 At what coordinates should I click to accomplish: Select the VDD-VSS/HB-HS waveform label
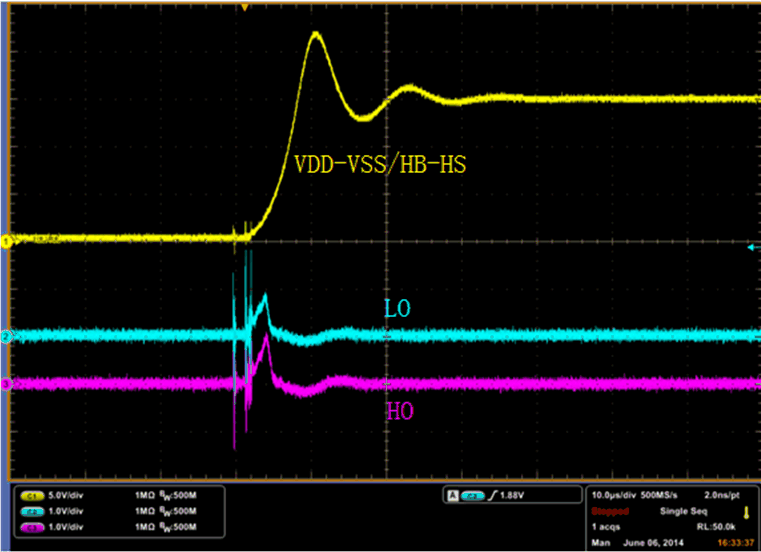380,165
